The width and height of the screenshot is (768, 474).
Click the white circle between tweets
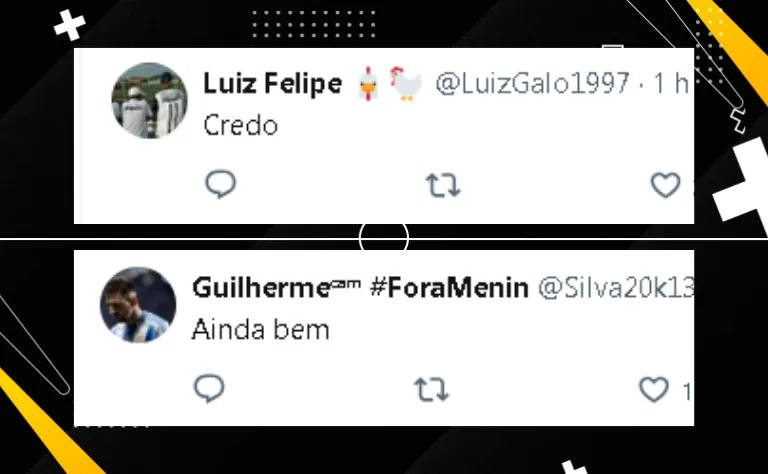pyautogui.click(x=384, y=238)
